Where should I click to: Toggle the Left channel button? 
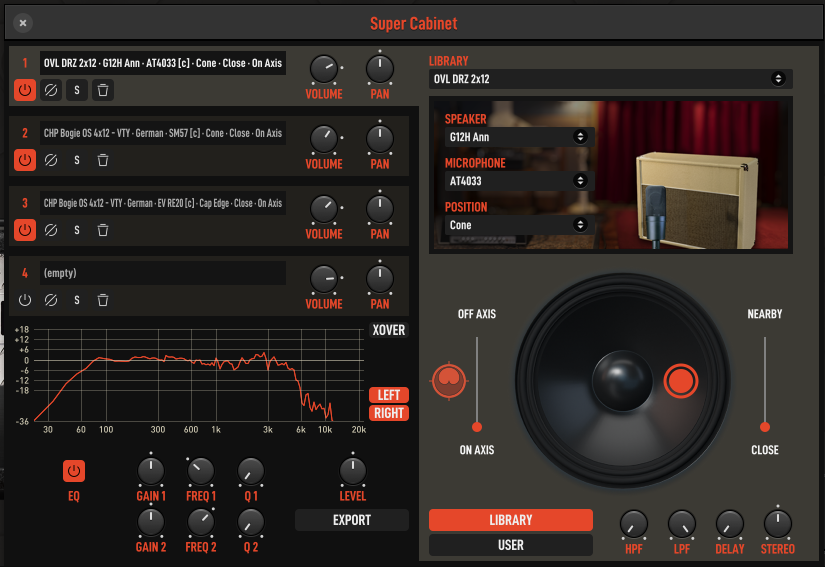[389, 394]
